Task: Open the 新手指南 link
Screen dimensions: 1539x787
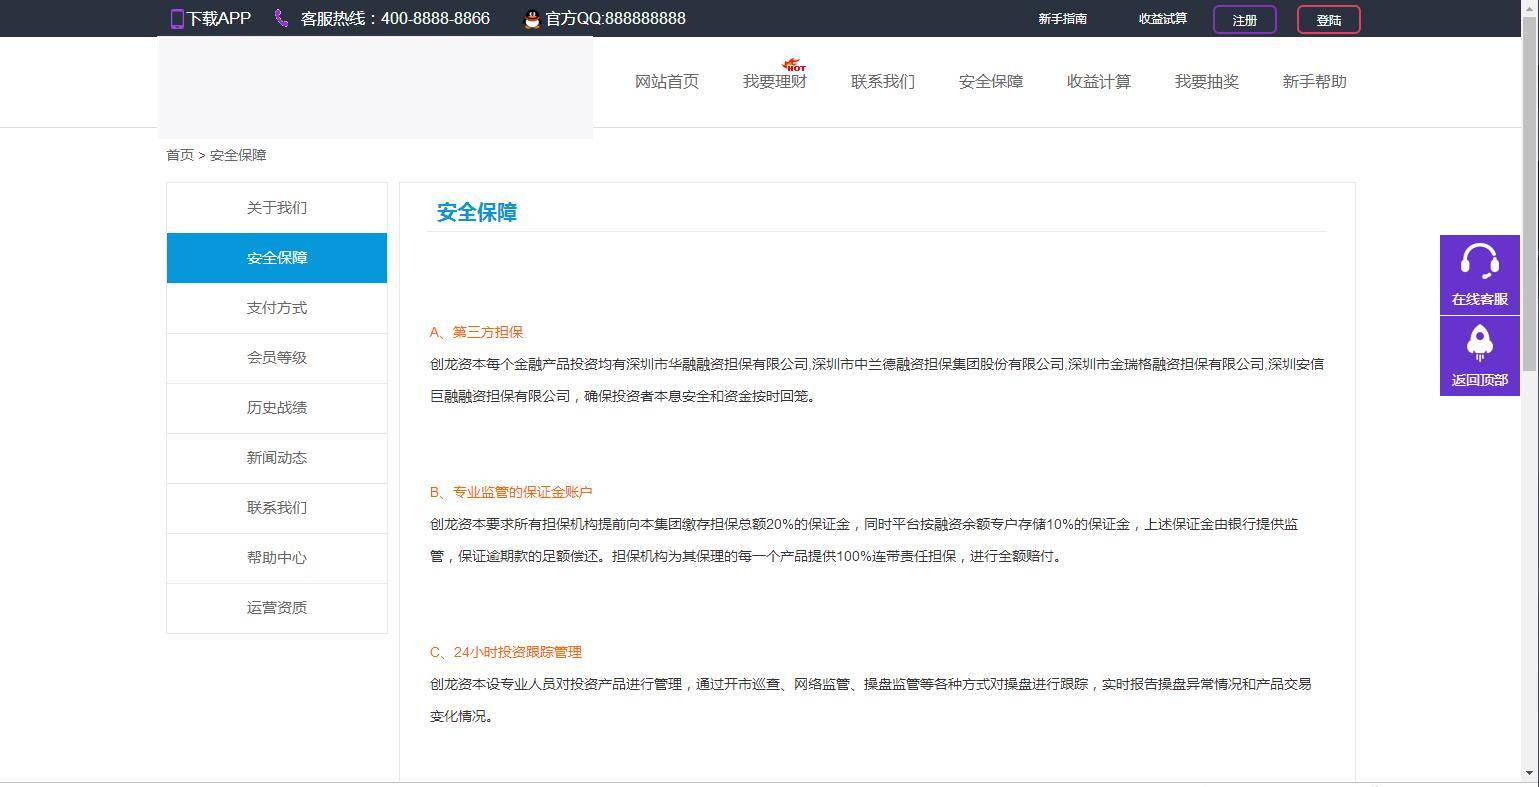Action: pos(1062,18)
